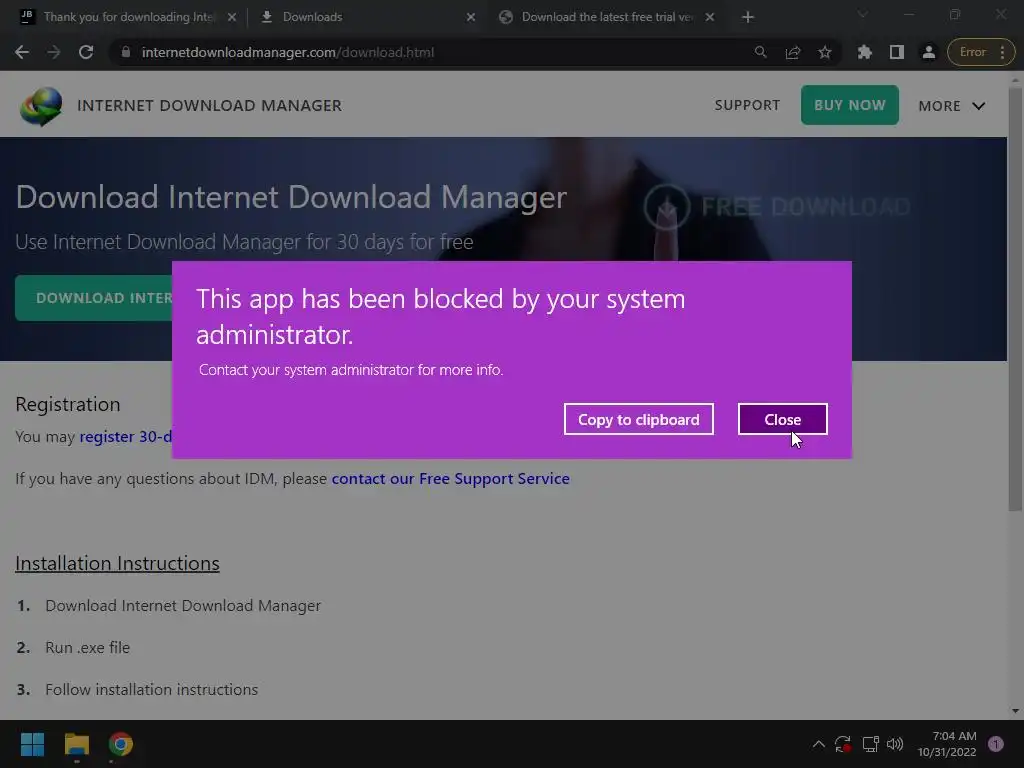
Task: Click the Error update button
Action: pyautogui.click(x=981, y=52)
